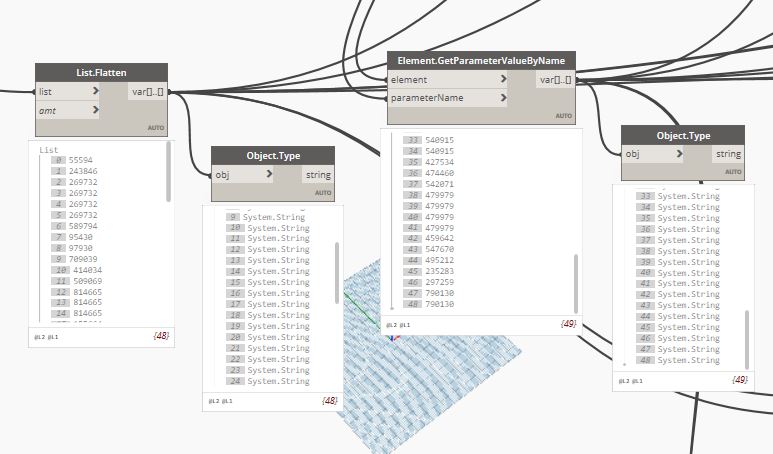This screenshot has width=773, height=454.
Task: Click the Element.GetParameterValueByName var[]..[] output port
Action: click(x=555, y=80)
